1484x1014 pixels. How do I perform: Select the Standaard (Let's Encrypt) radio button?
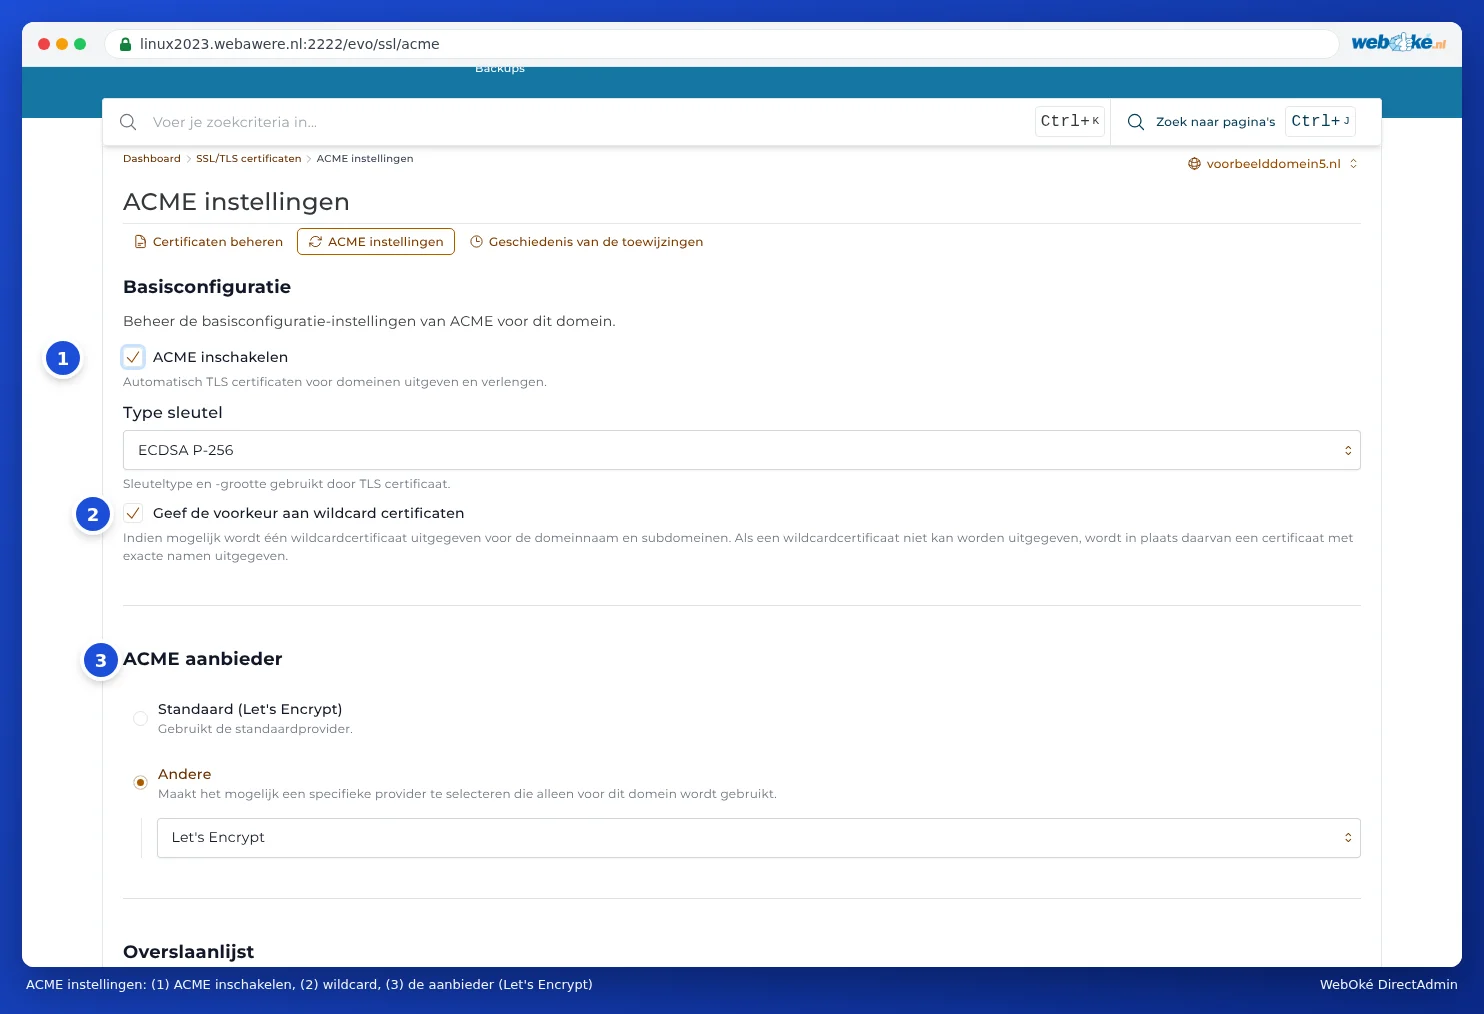tap(140, 718)
